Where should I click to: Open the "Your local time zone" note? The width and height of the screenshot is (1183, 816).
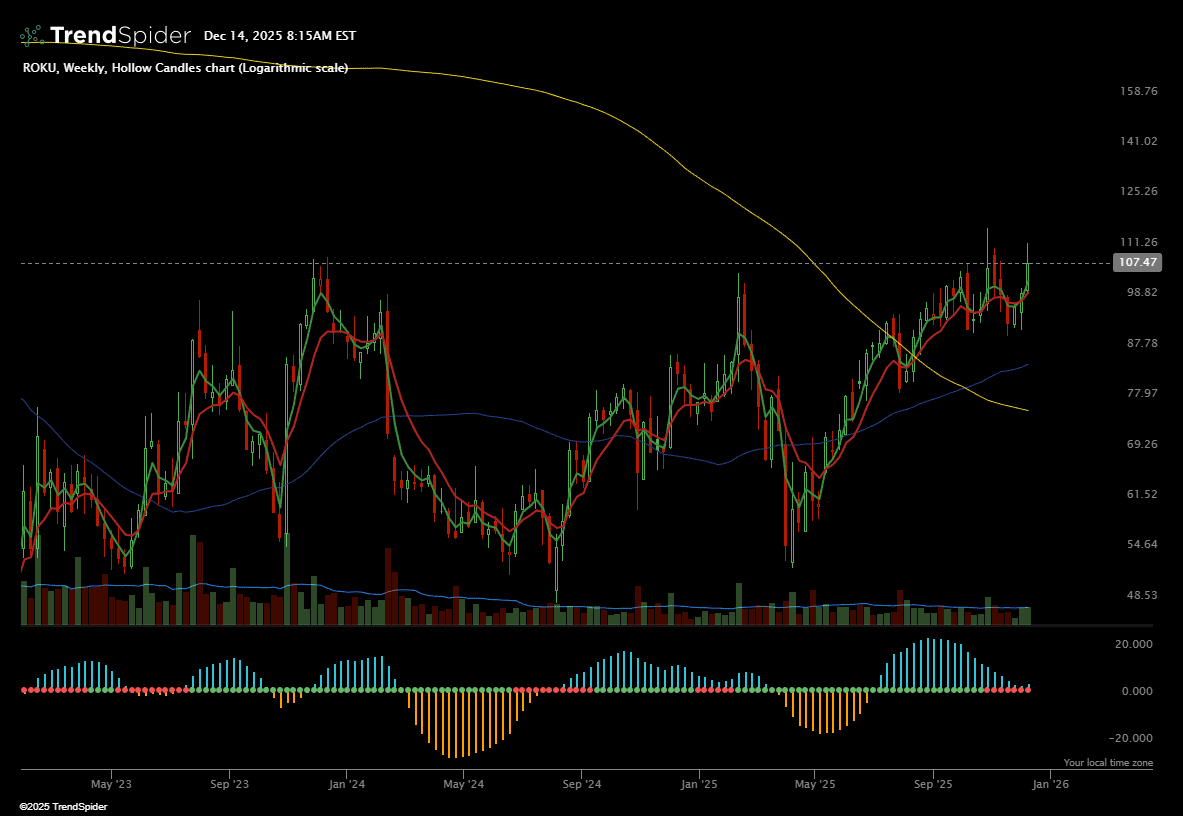click(1107, 763)
